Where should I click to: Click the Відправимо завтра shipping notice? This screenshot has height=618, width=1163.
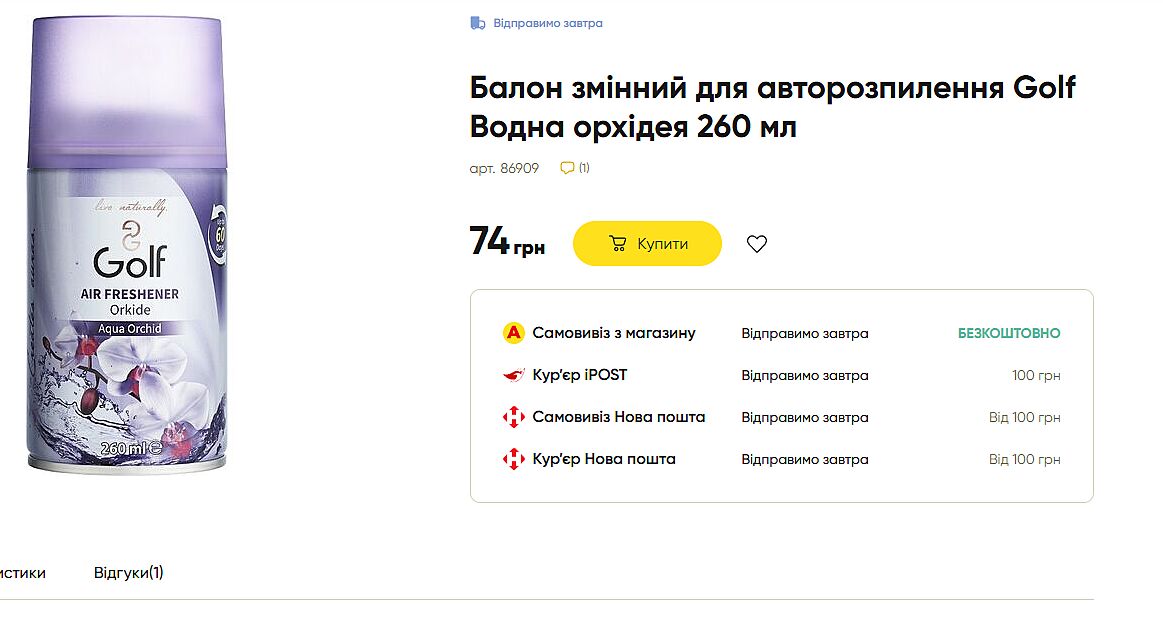pyautogui.click(x=547, y=23)
